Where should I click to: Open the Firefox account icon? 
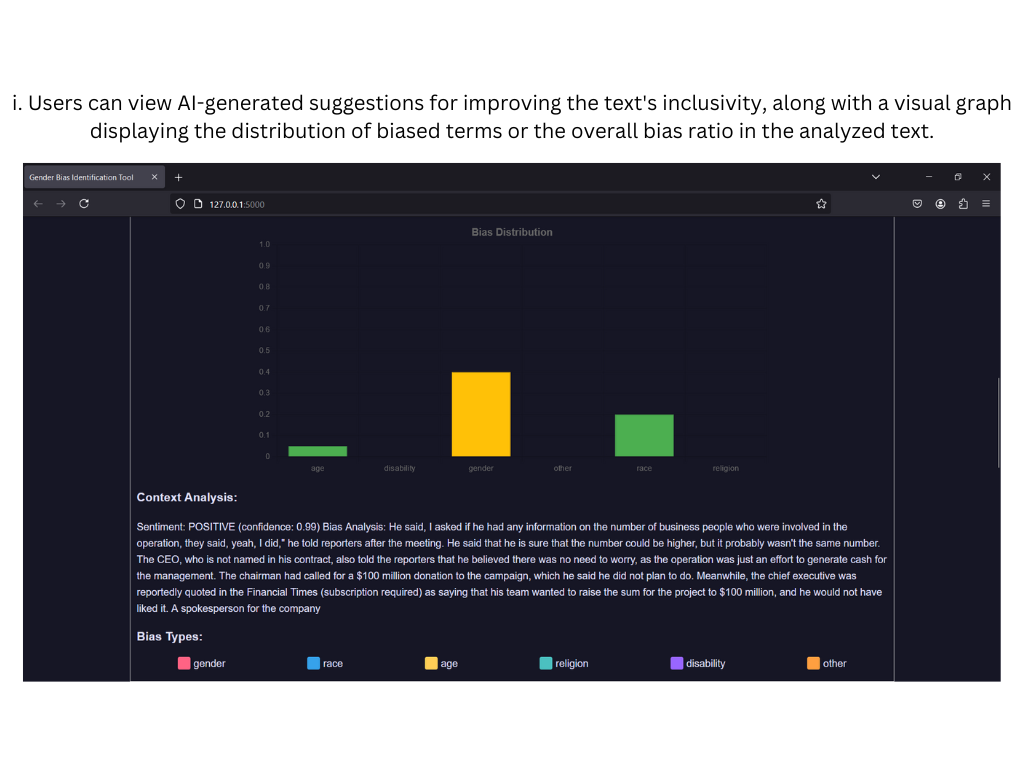(x=940, y=204)
